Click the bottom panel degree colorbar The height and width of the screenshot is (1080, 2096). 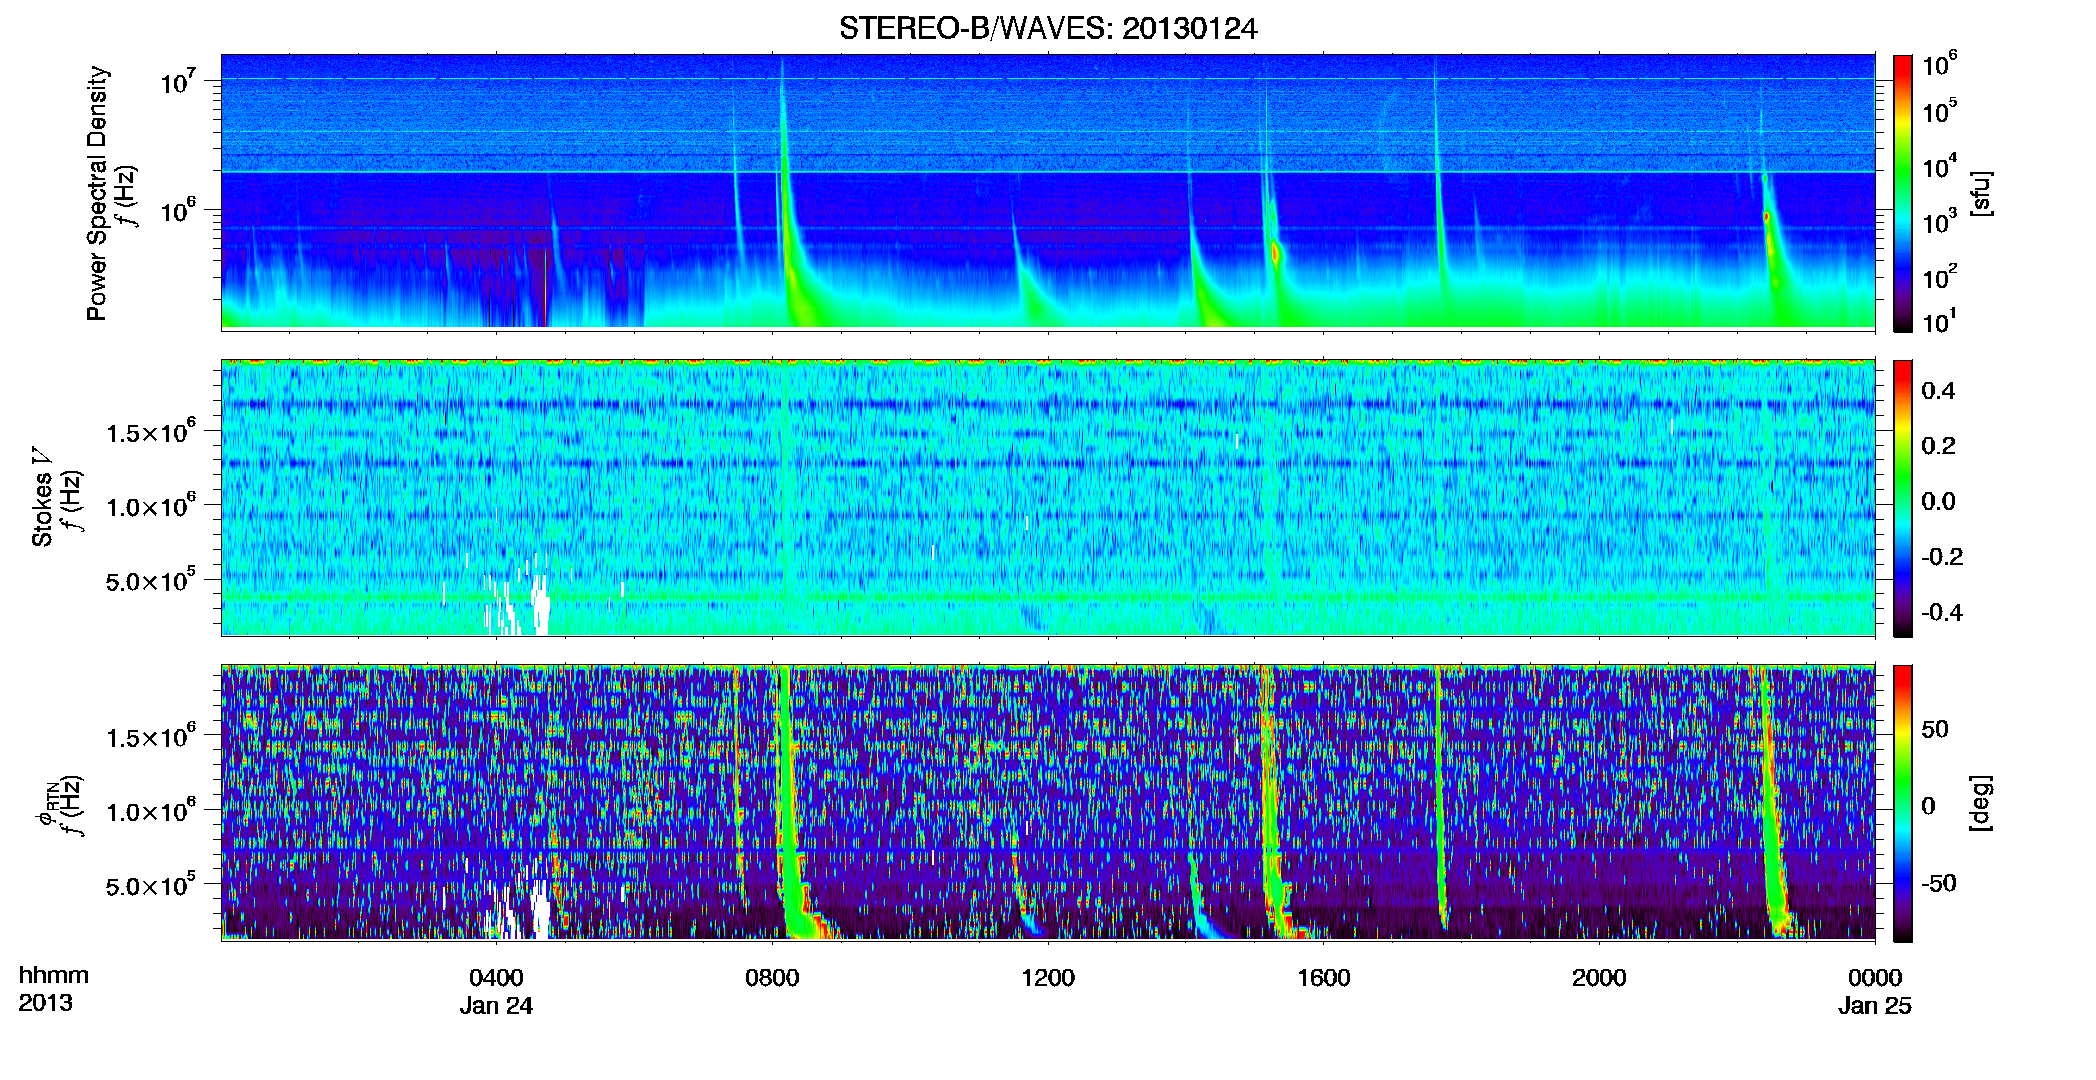[x=1903, y=803]
